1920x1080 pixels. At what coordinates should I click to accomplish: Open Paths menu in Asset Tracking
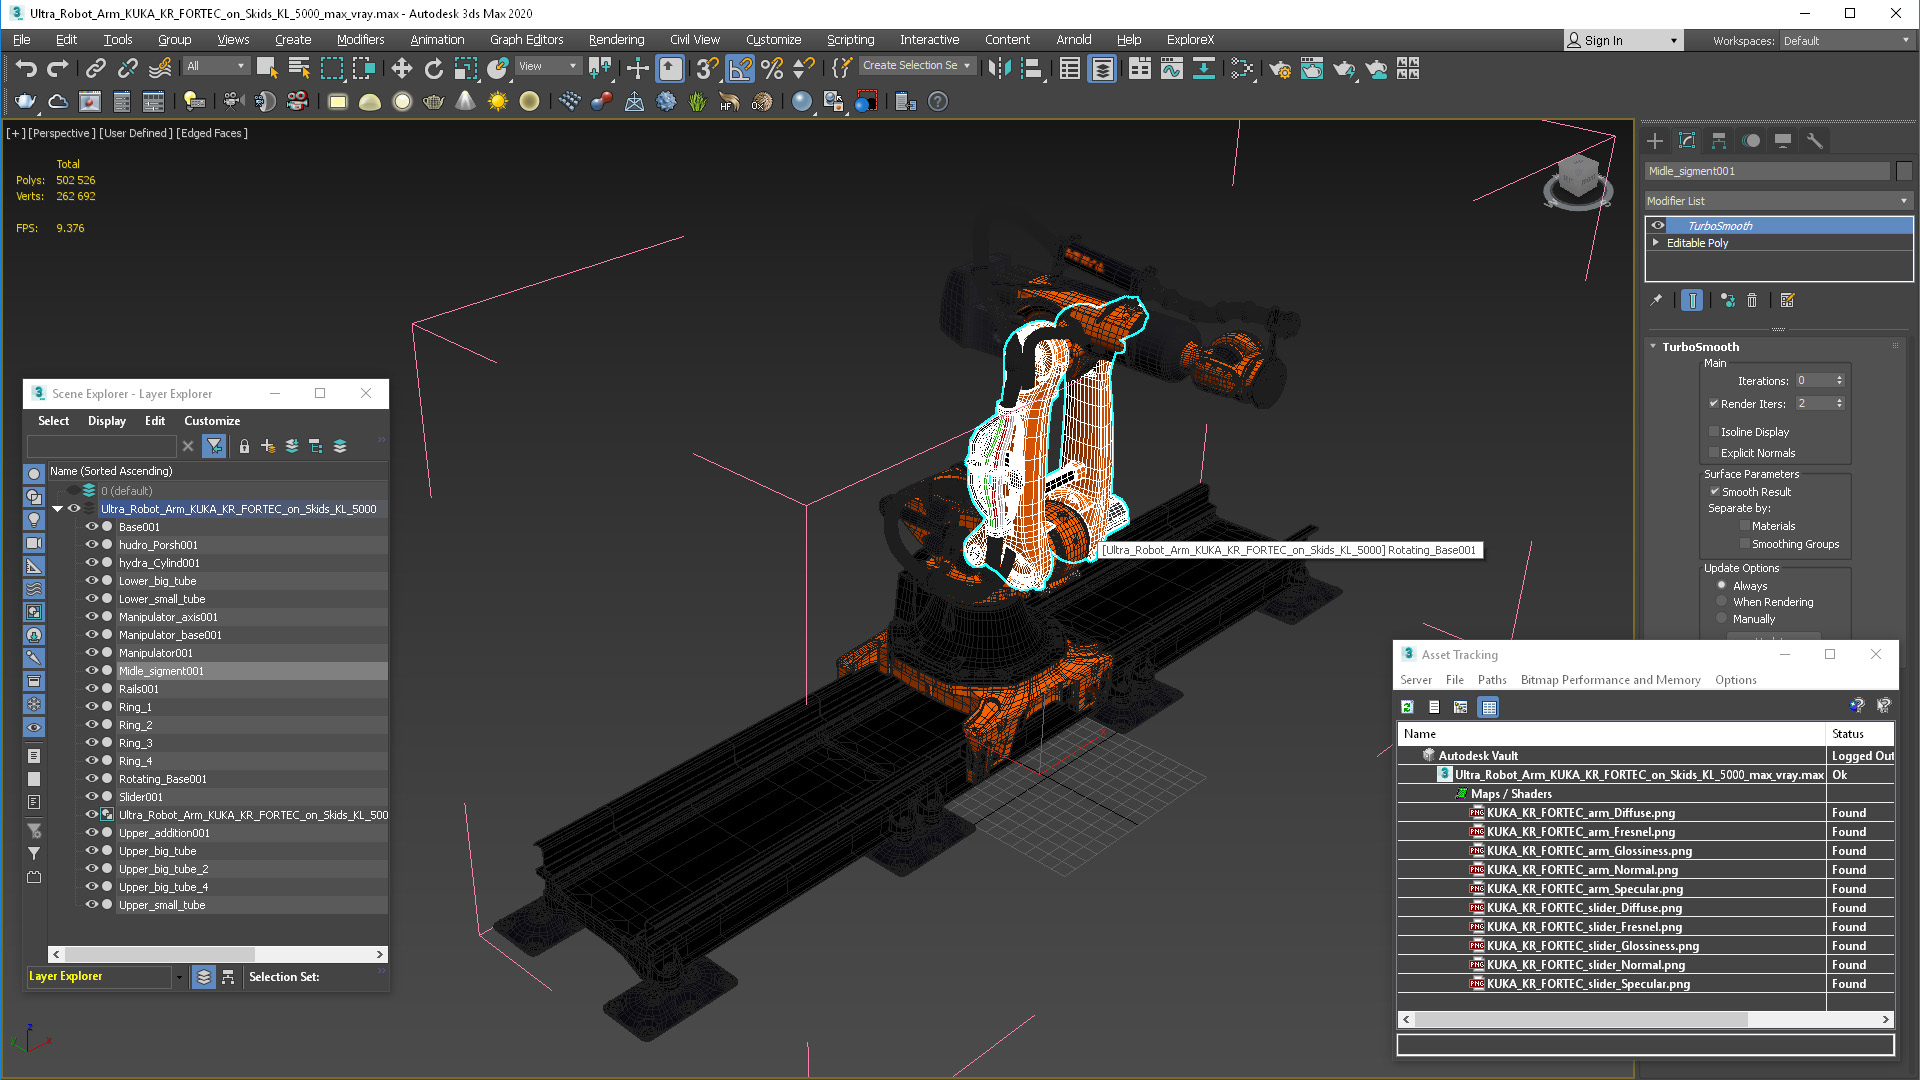click(1492, 680)
